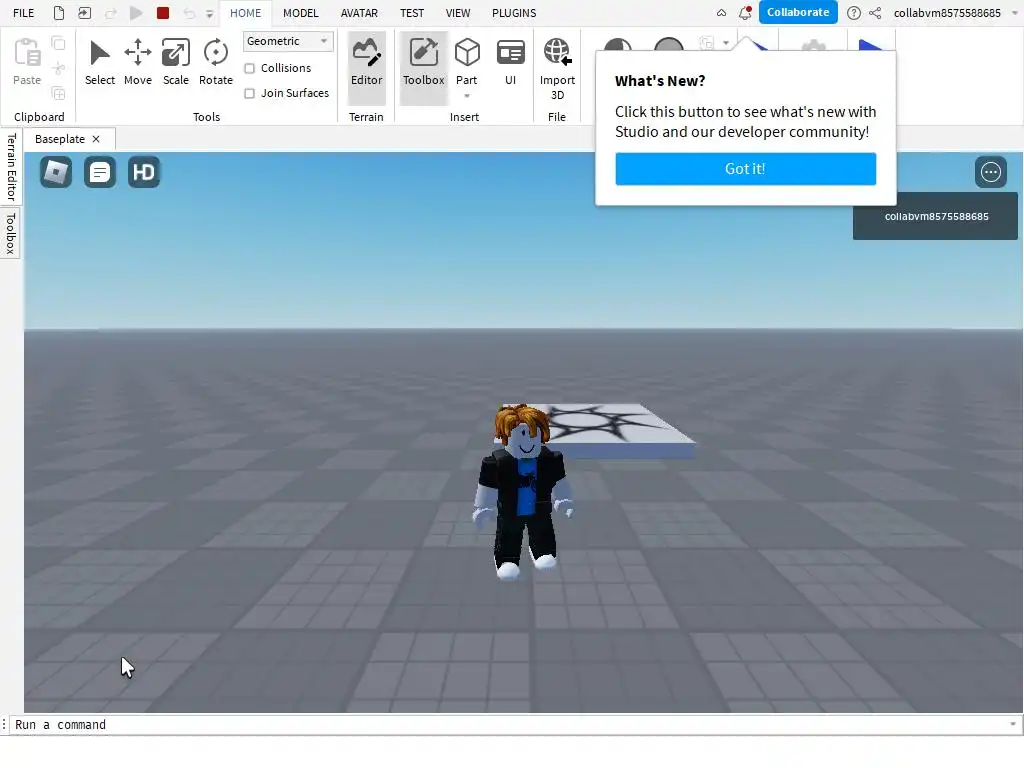The width and height of the screenshot is (1024, 768).
Task: Collapse the ribbon with the caret icon
Action: 721,13
